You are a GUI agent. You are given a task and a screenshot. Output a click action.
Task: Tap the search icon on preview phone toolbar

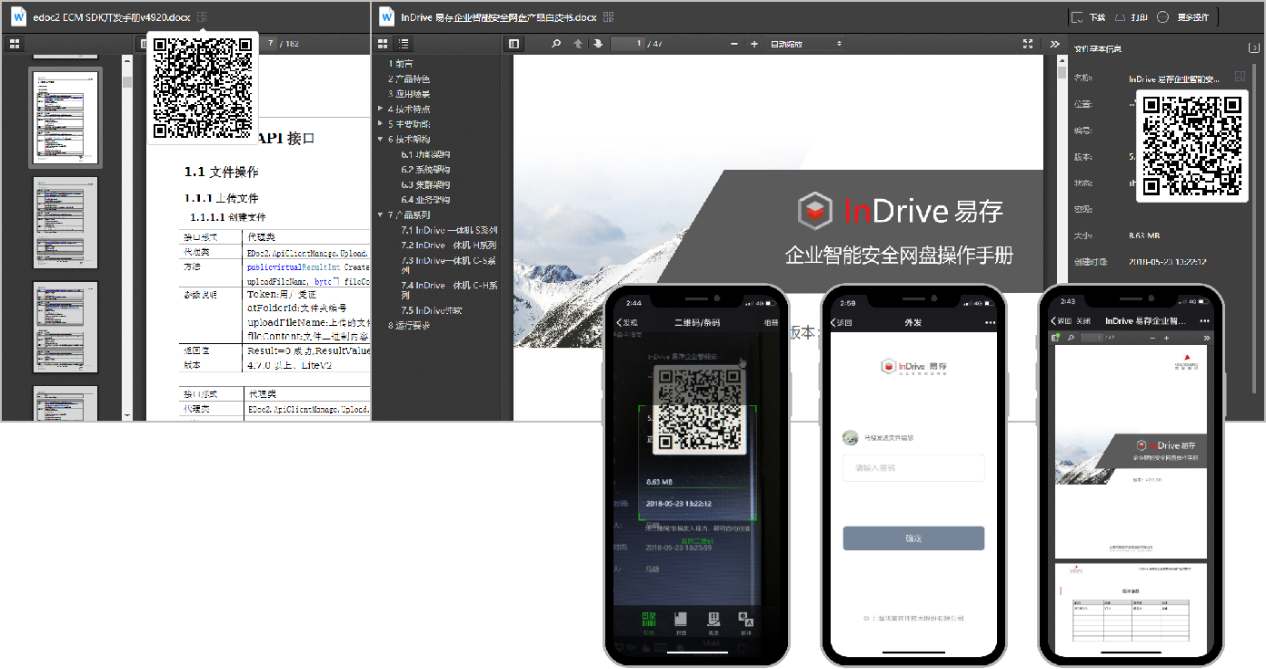pyautogui.click(x=1069, y=339)
